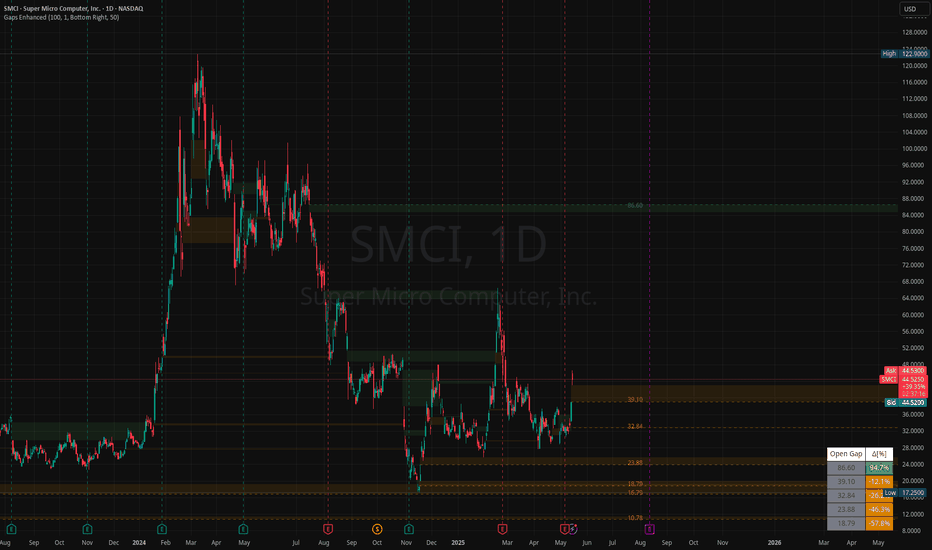
Task: Open the green earnings marker near Feb 2024
Action: pyautogui.click(x=162, y=529)
